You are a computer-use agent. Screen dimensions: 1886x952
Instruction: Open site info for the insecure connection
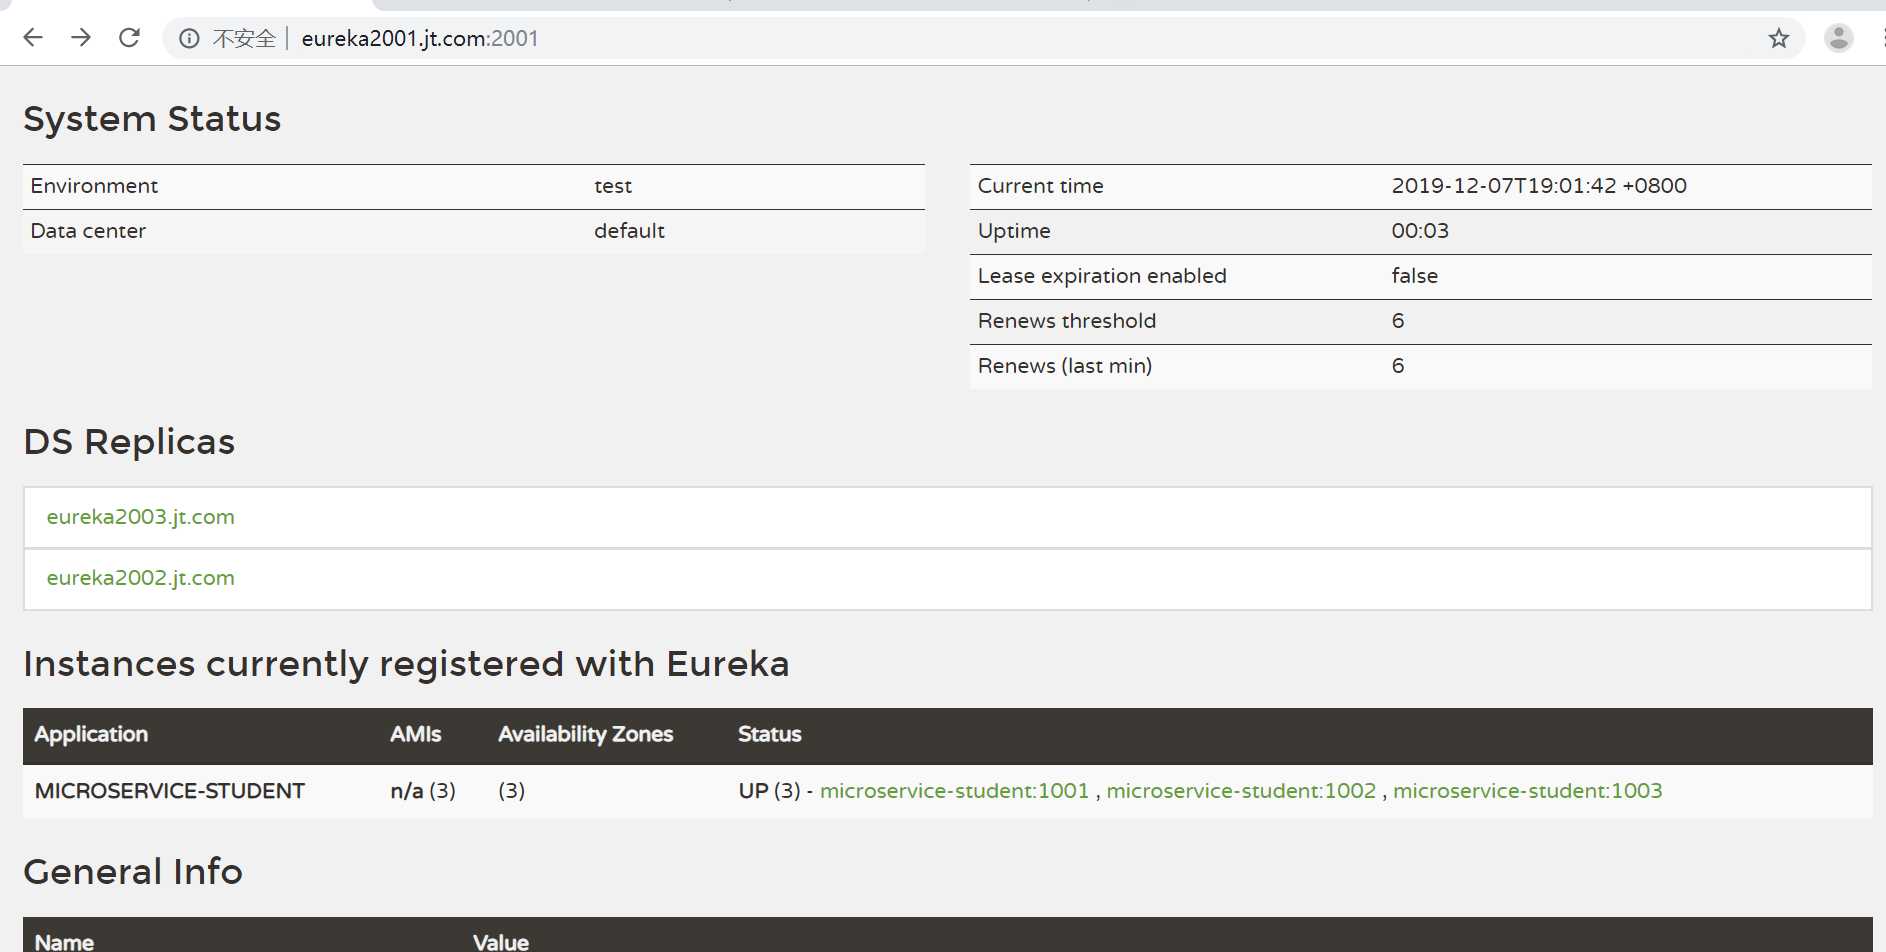189,38
